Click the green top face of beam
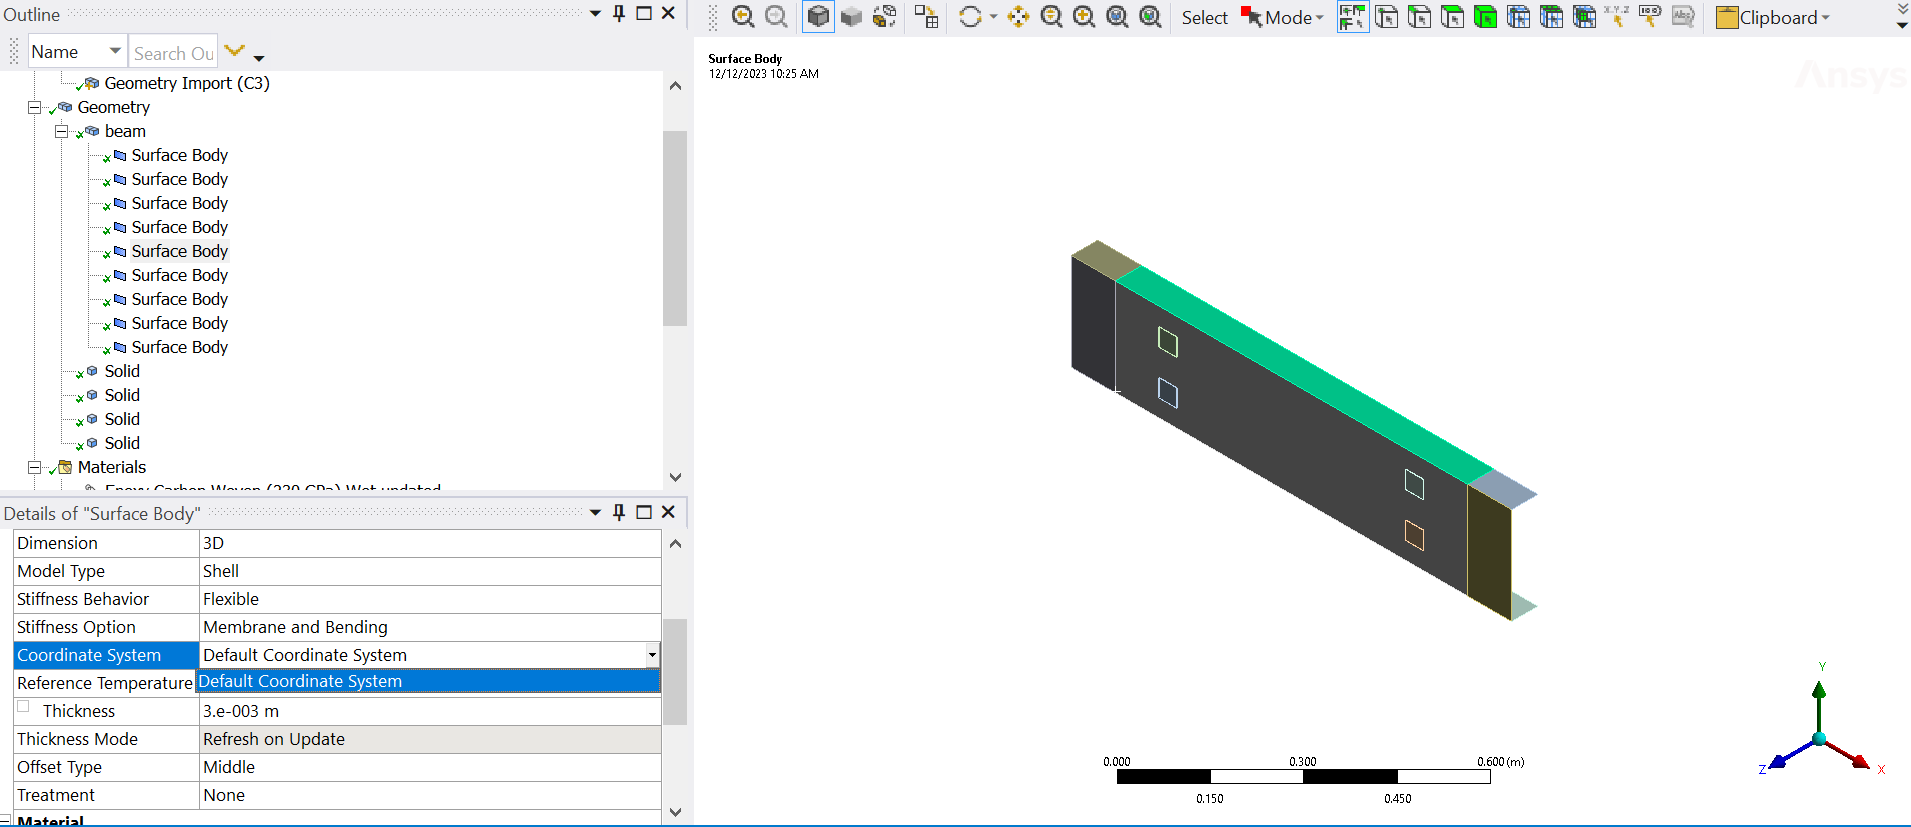 pos(1300,375)
